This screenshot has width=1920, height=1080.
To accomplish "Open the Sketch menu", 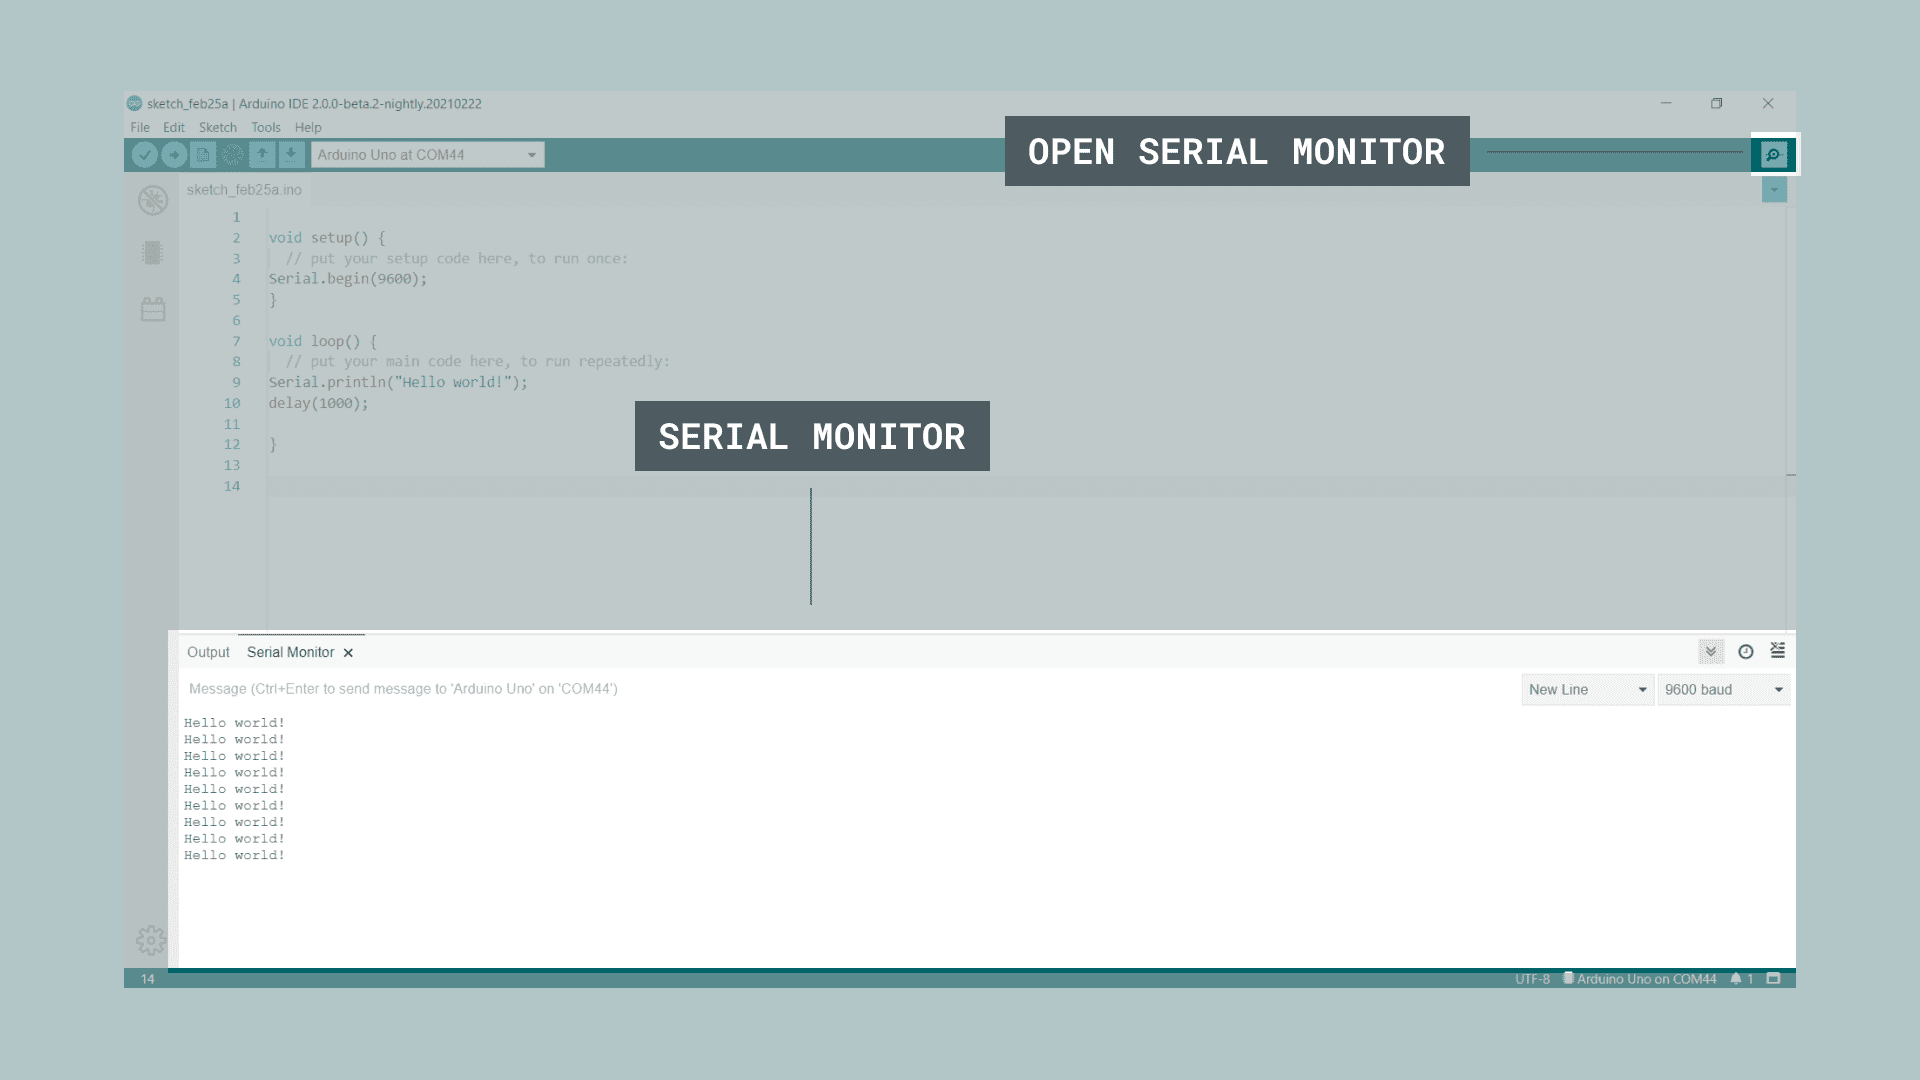I will coord(216,127).
